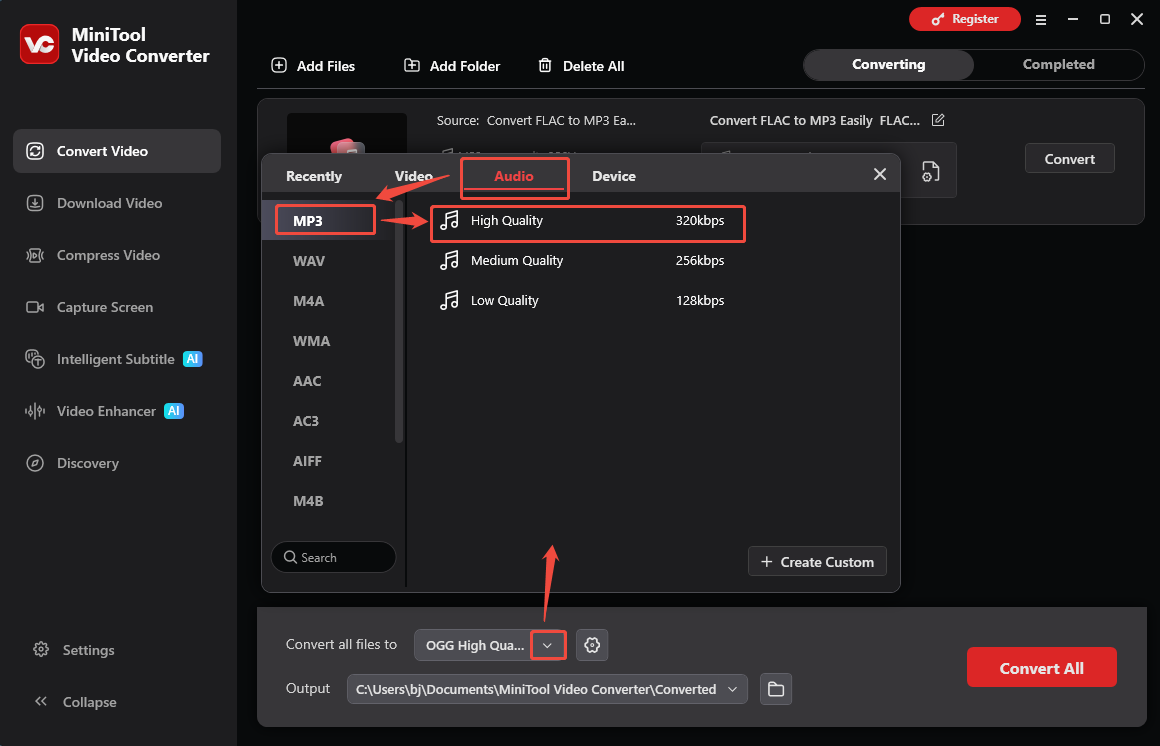Click the edit pencil icon beside output filename
1160x746 pixels.
[938, 120]
